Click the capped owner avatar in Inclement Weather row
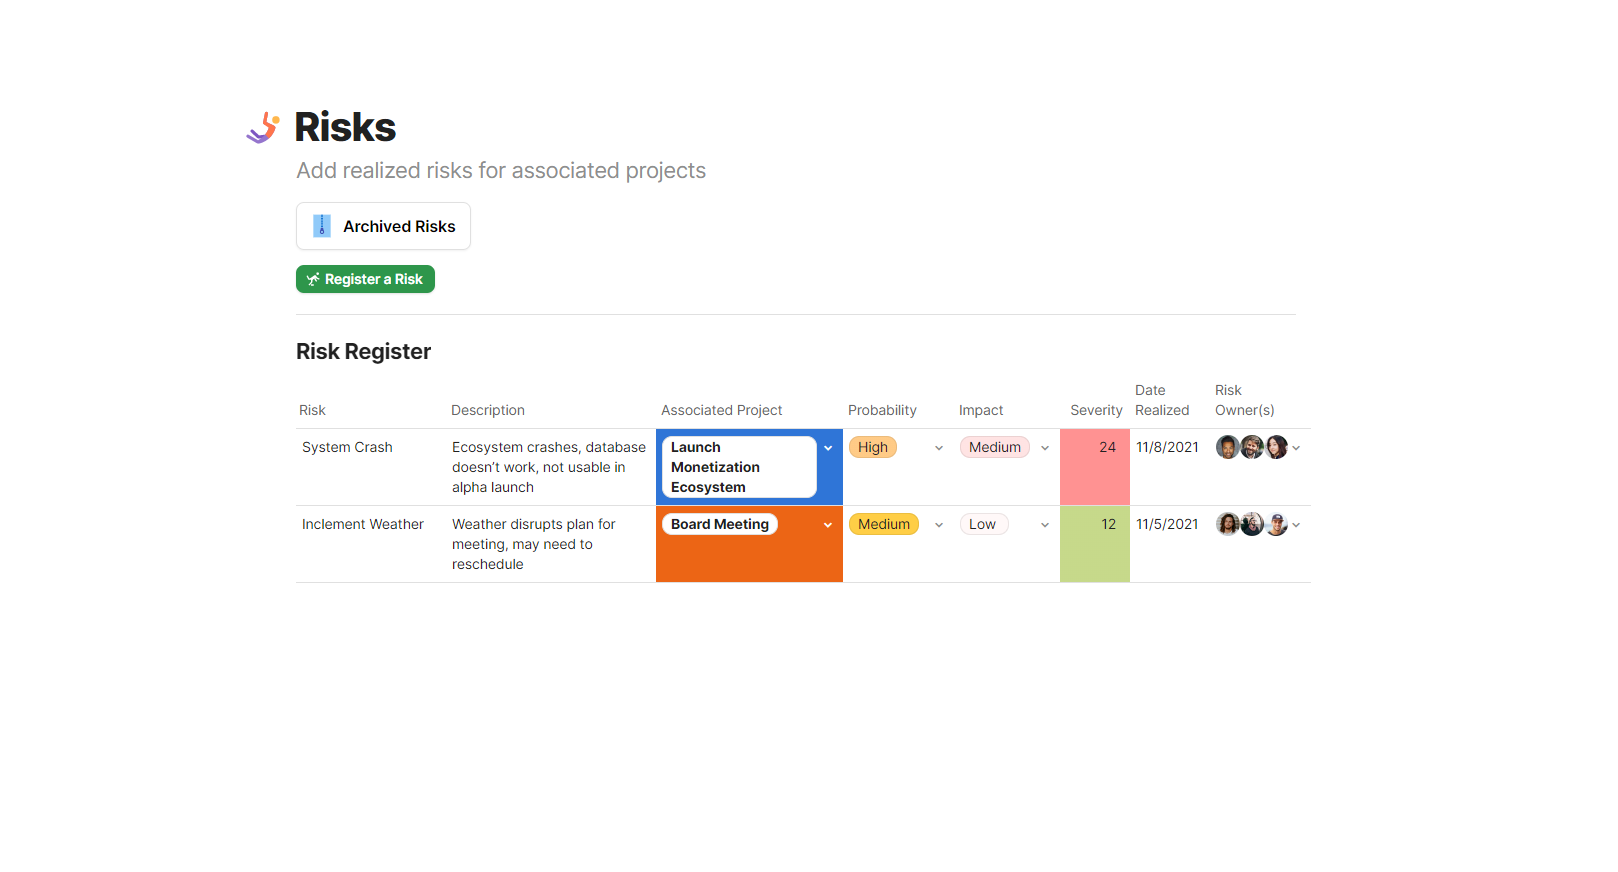 1277,524
